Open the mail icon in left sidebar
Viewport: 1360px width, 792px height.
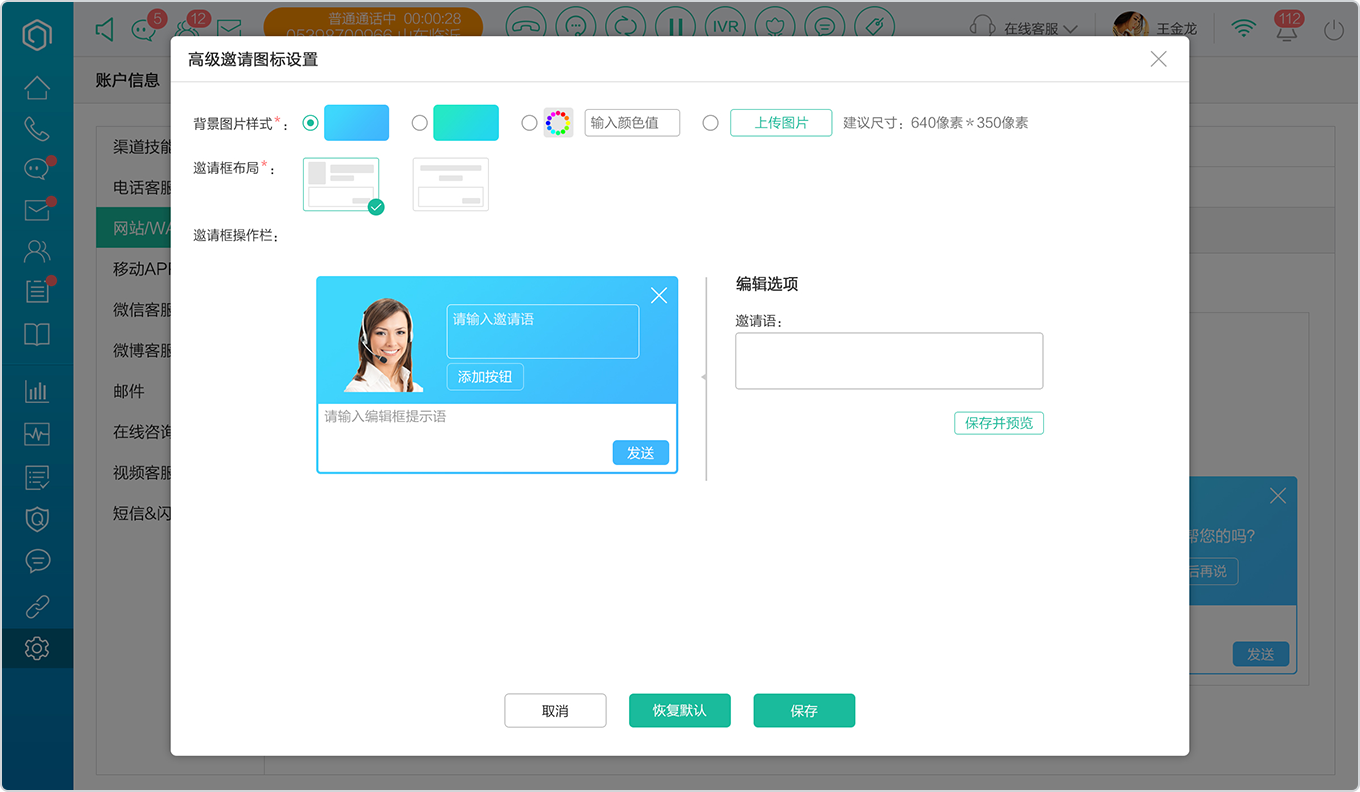tap(37, 210)
